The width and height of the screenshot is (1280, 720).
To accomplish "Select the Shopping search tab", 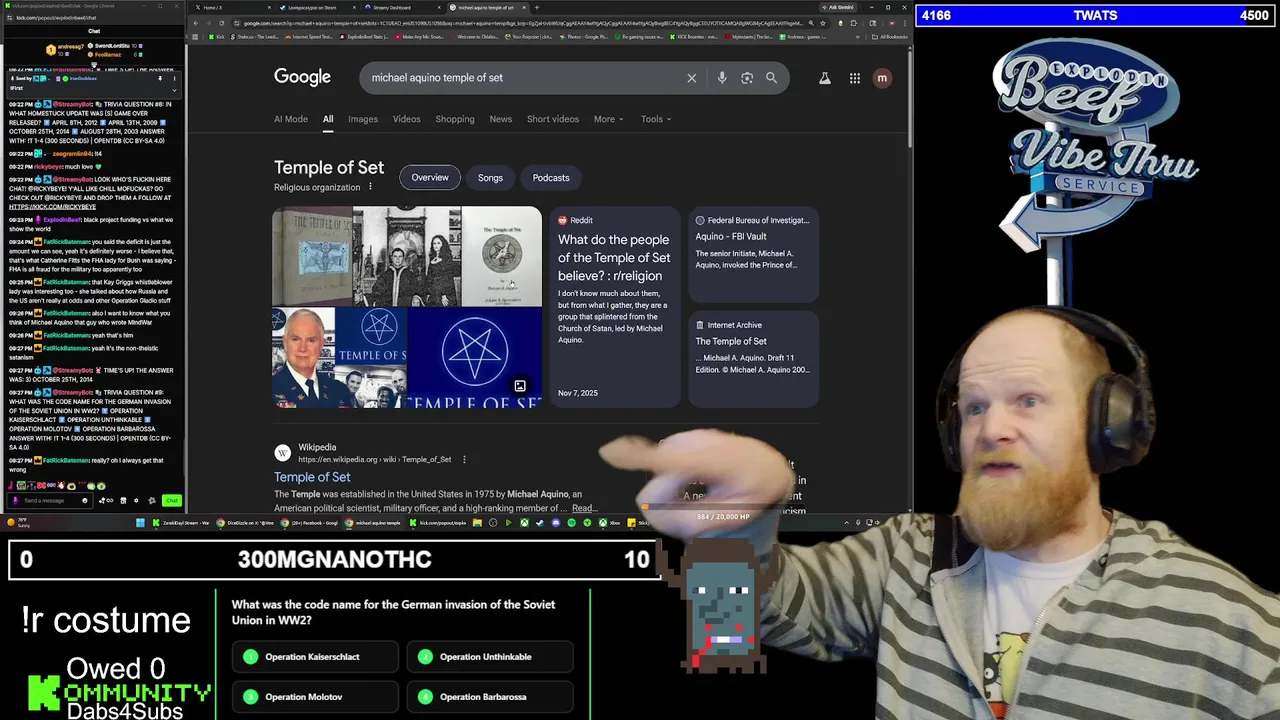I will click(455, 119).
